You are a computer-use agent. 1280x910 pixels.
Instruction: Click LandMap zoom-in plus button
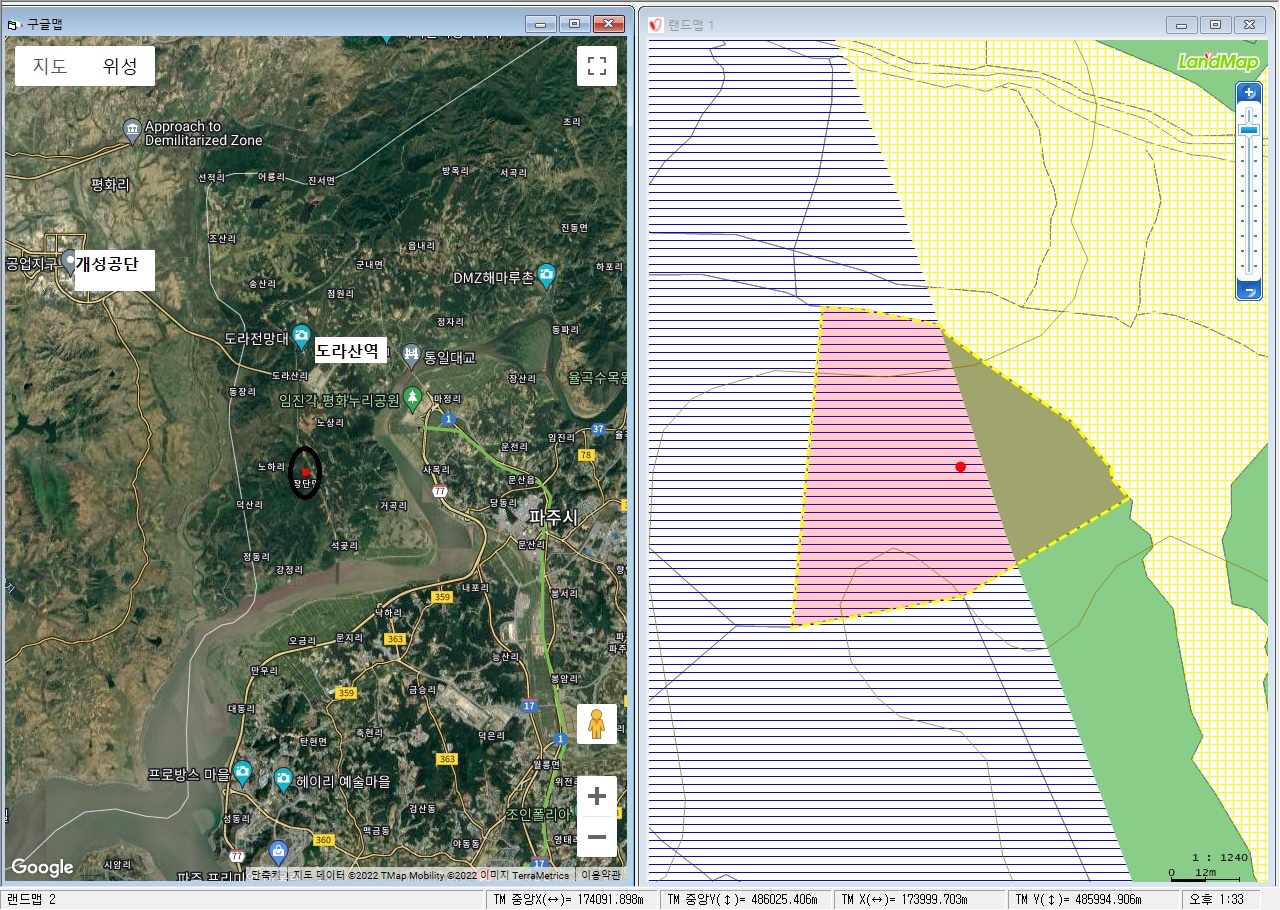[1249, 92]
